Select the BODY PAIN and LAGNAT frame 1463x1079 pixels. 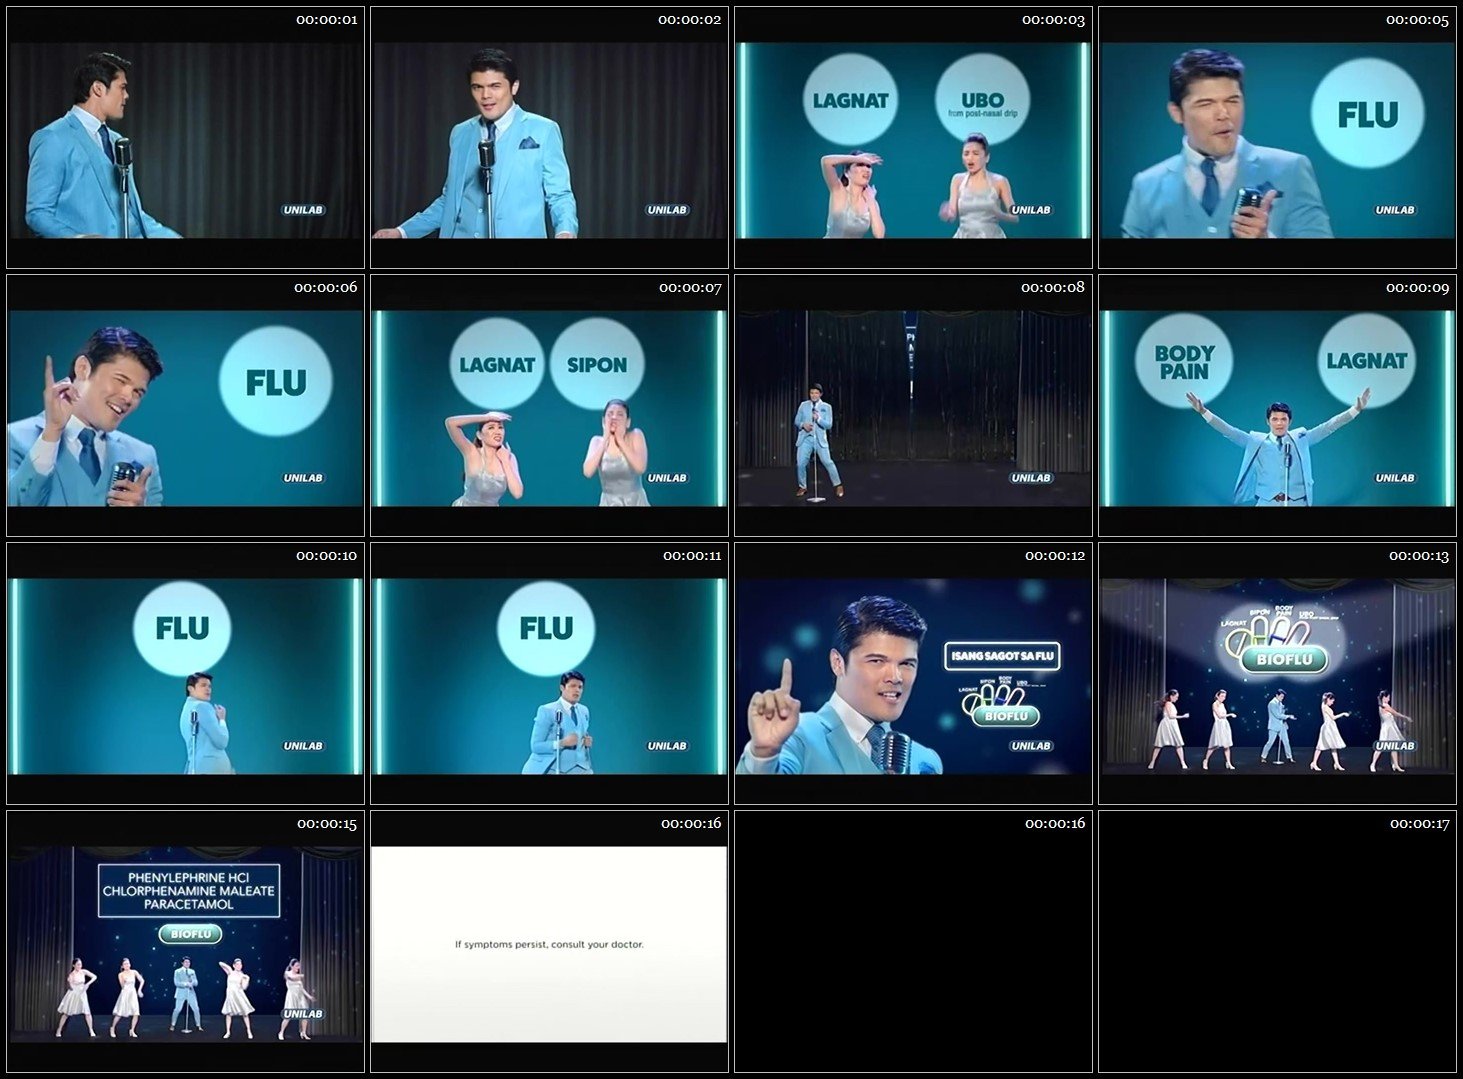pos(1277,406)
